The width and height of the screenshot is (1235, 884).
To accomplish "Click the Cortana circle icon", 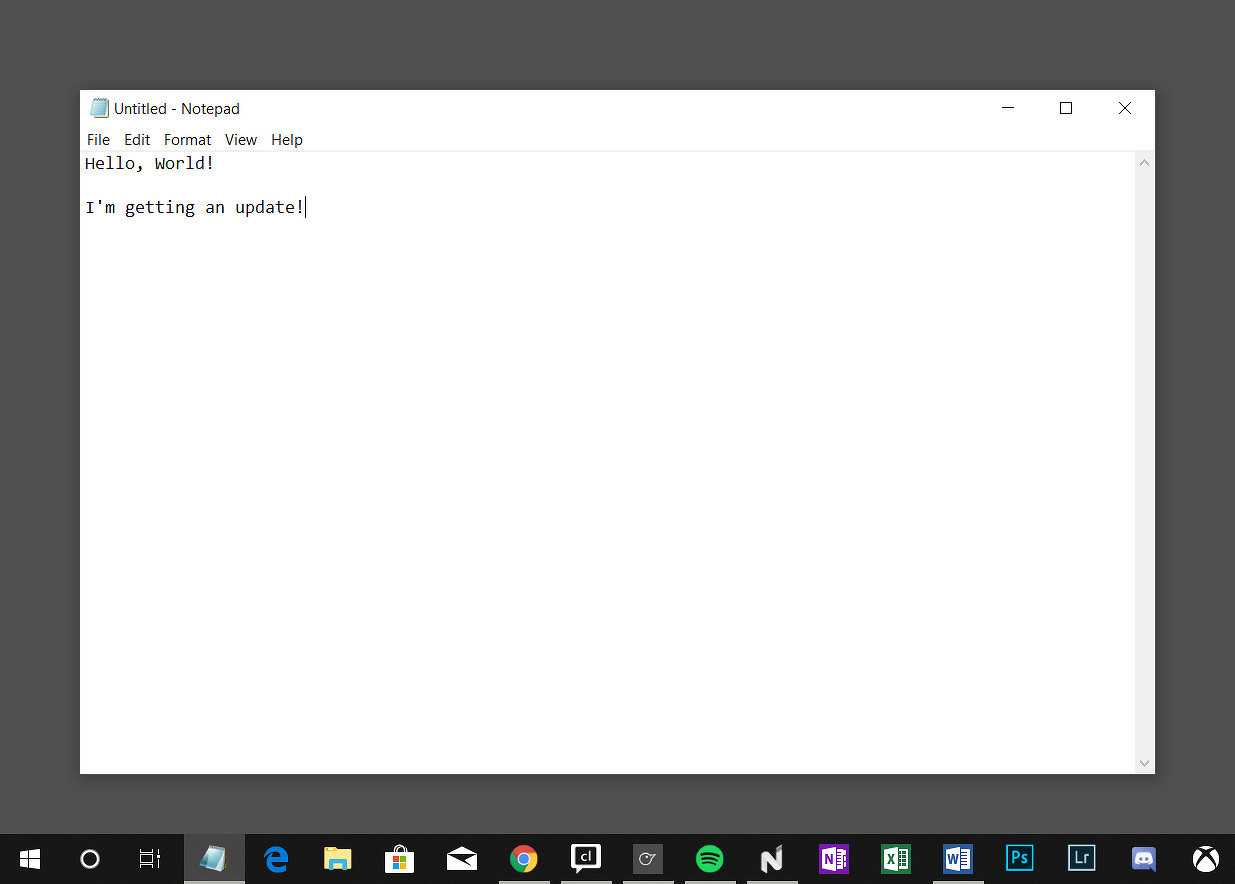I will pyautogui.click(x=90, y=859).
